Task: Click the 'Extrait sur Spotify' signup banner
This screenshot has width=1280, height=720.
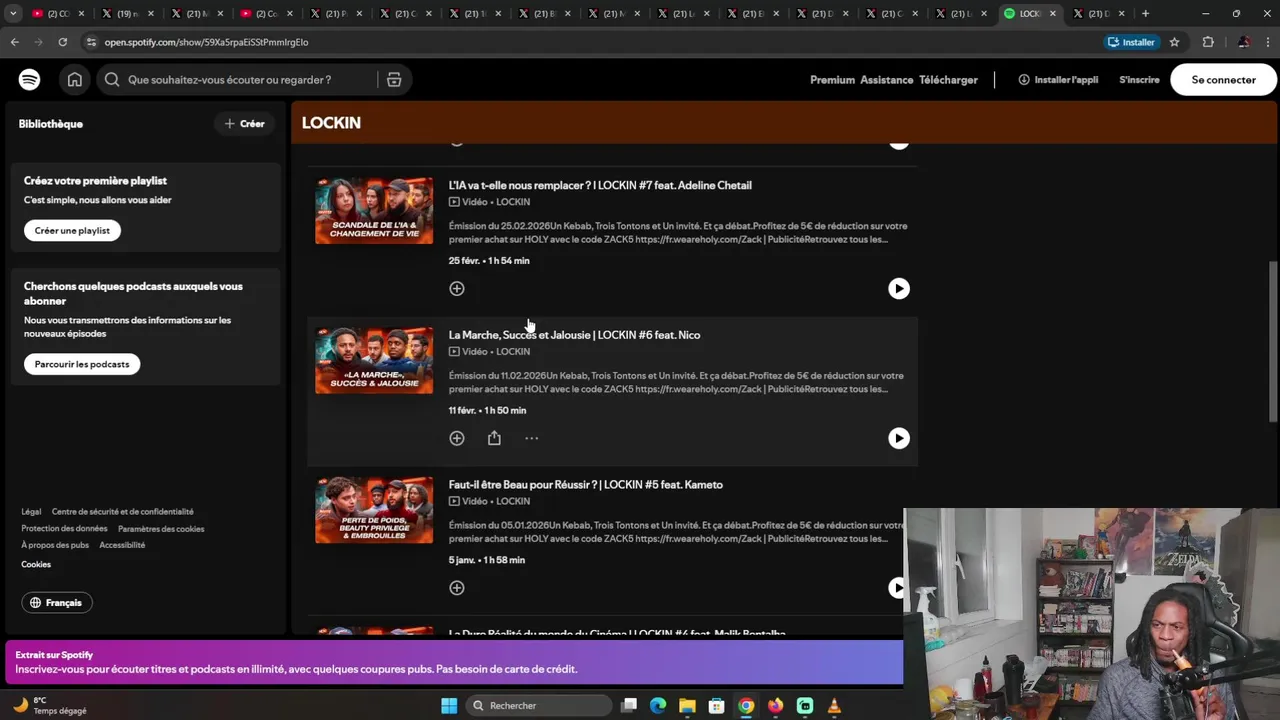Action: [x=454, y=662]
